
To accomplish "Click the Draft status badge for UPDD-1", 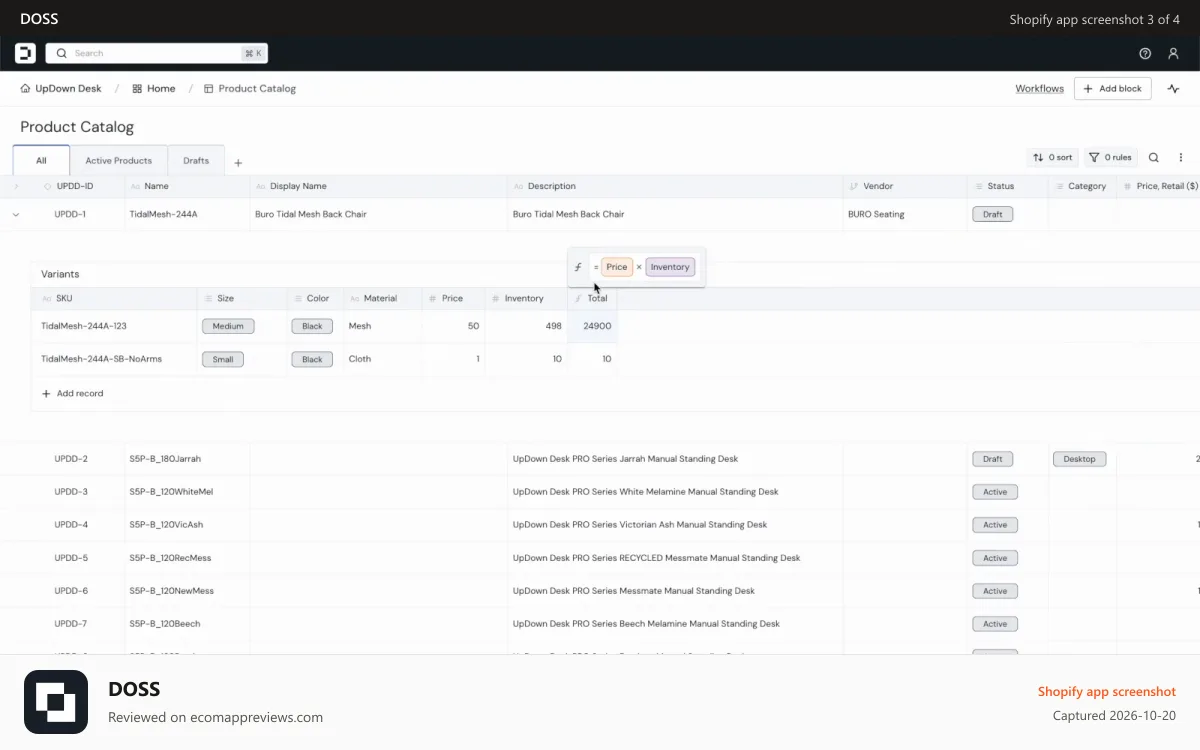I will [992, 214].
